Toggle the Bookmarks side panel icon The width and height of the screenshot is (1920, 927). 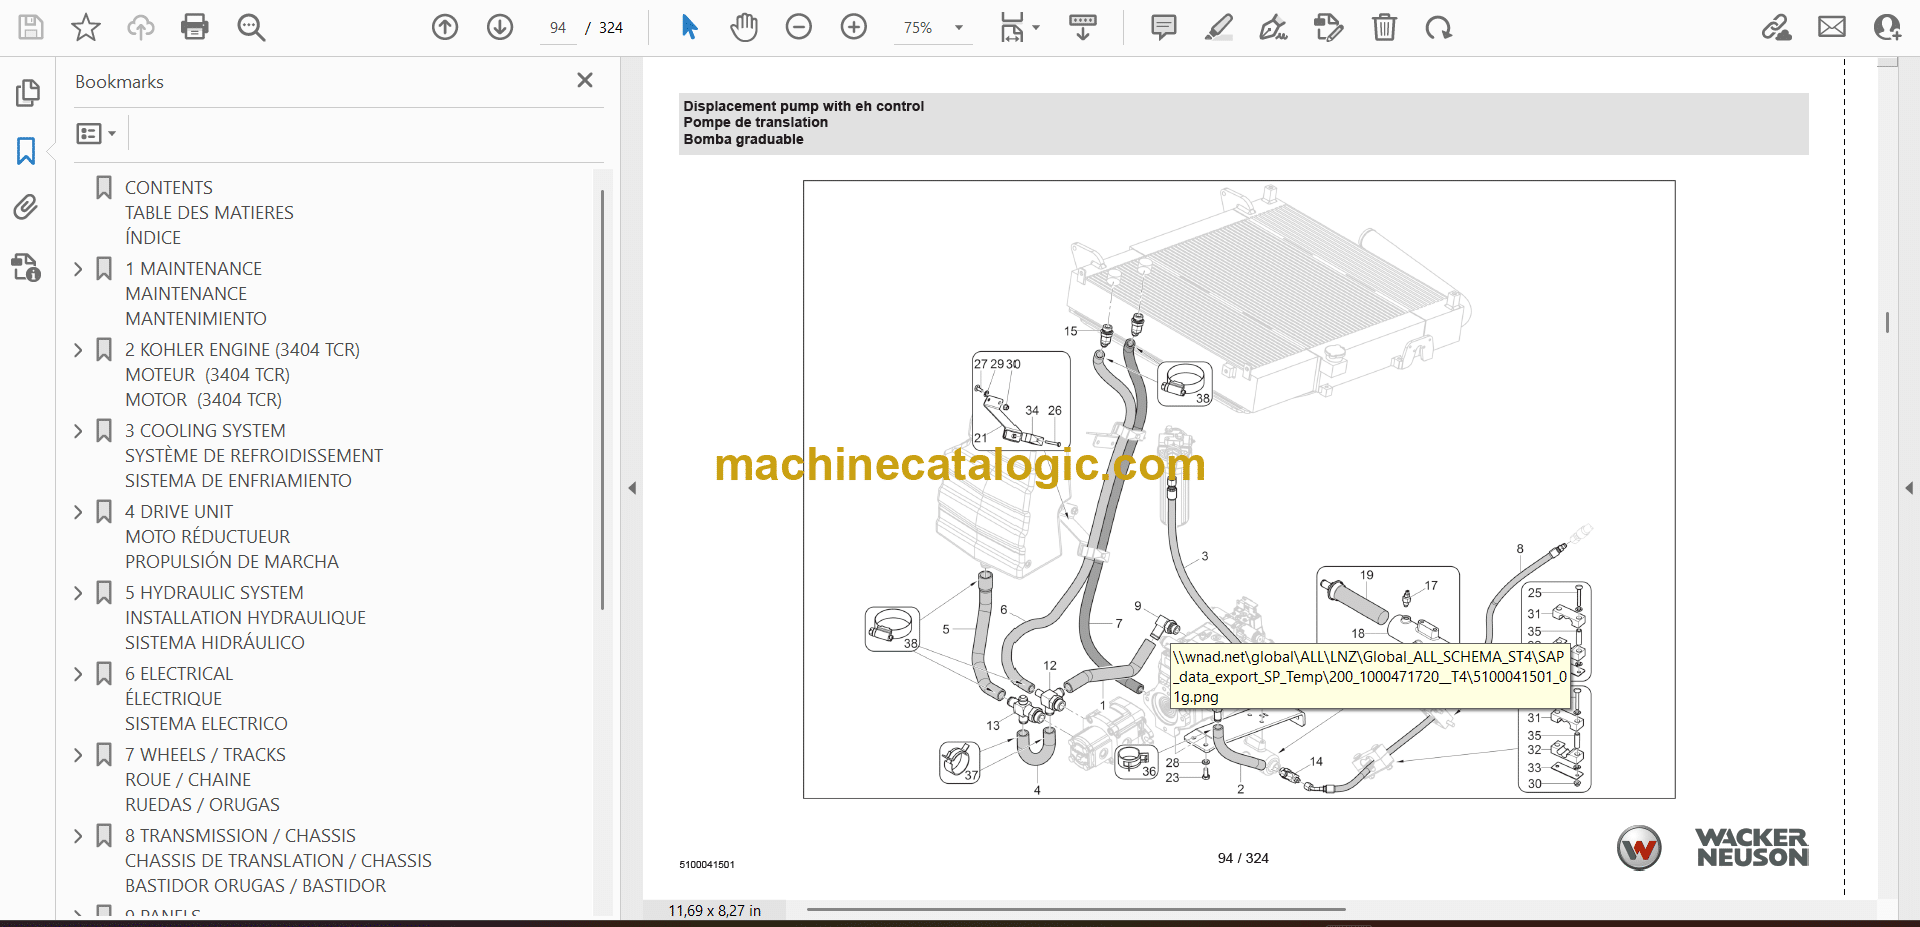(26, 151)
